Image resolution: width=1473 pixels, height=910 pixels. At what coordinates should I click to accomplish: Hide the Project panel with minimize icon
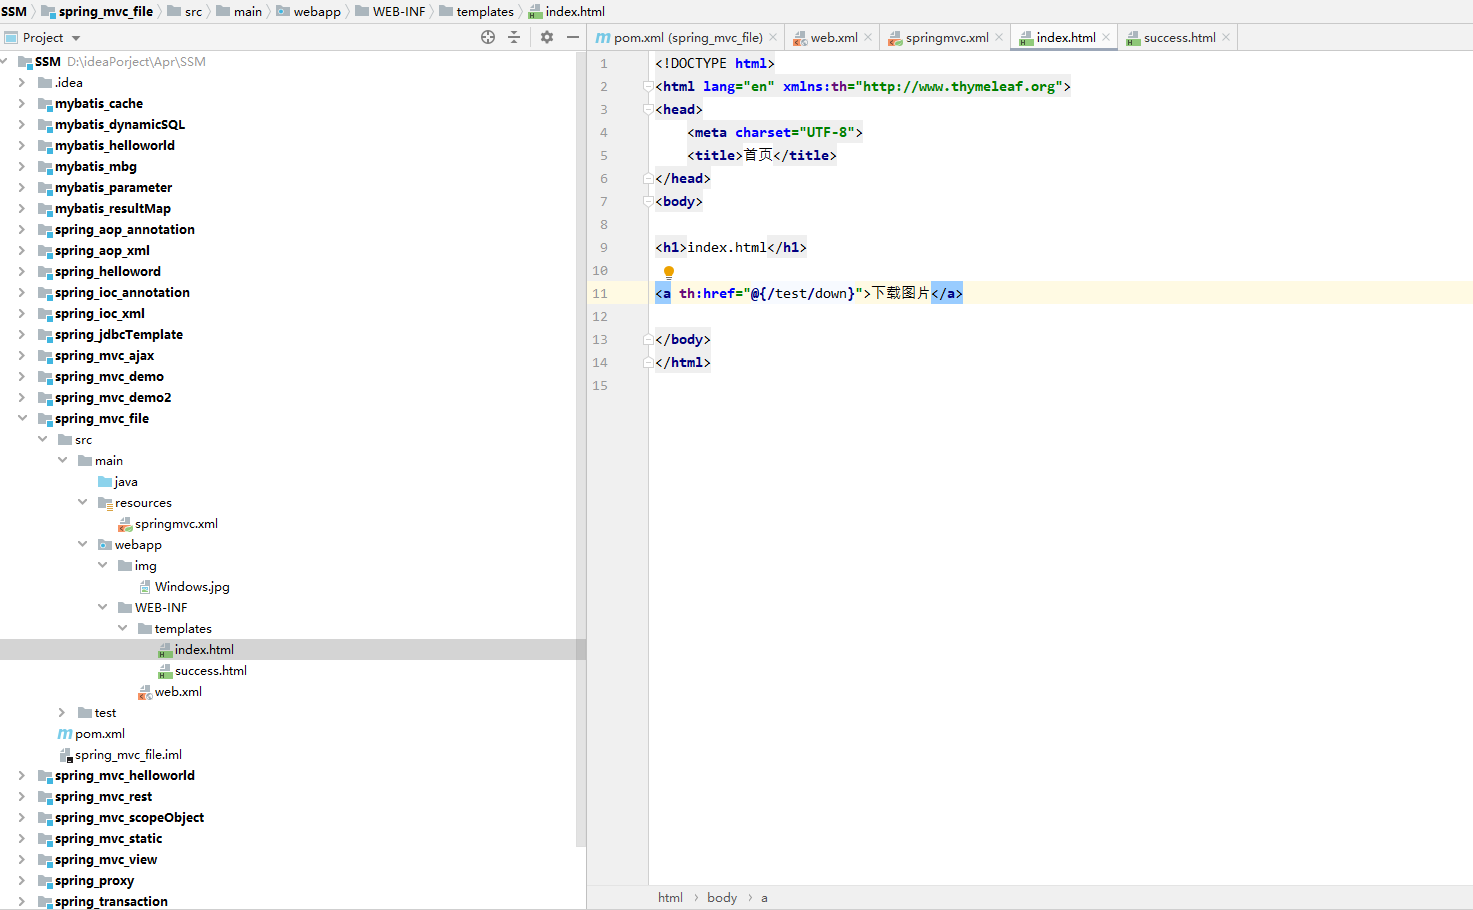pyautogui.click(x=572, y=37)
